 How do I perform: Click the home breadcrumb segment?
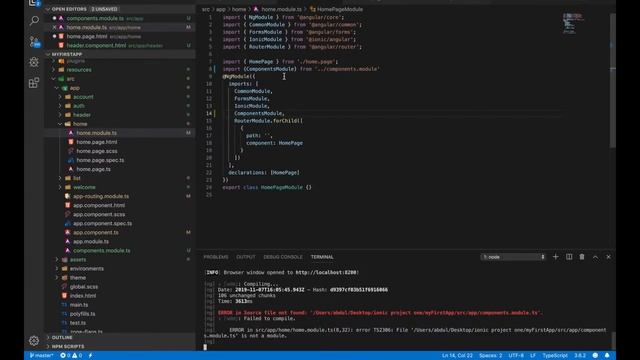pyautogui.click(x=239, y=9)
